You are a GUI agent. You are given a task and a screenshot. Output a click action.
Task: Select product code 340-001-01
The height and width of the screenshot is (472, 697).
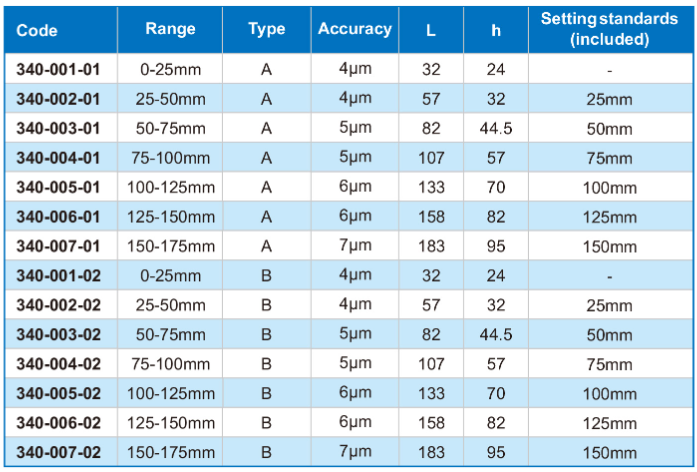tap(58, 69)
